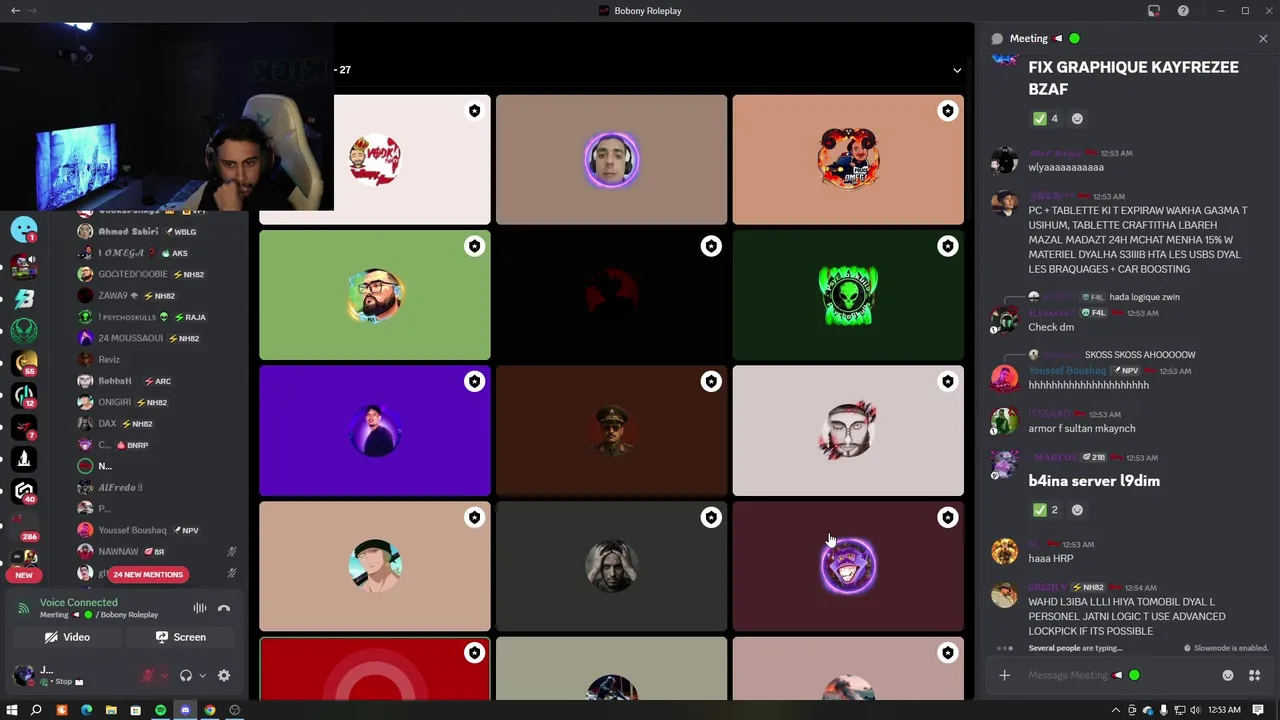Open server icon with 12 badge
The image size is (1280, 720).
(24, 395)
